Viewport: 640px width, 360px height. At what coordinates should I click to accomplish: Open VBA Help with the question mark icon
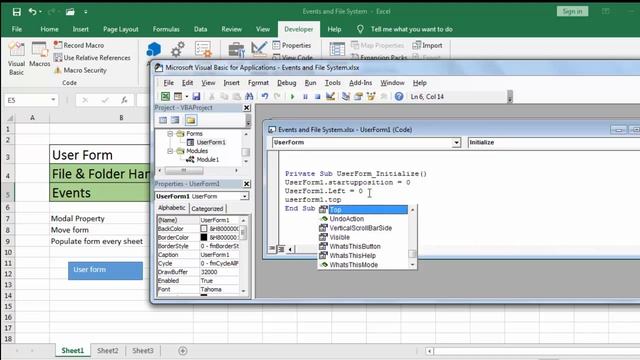[x=399, y=96]
